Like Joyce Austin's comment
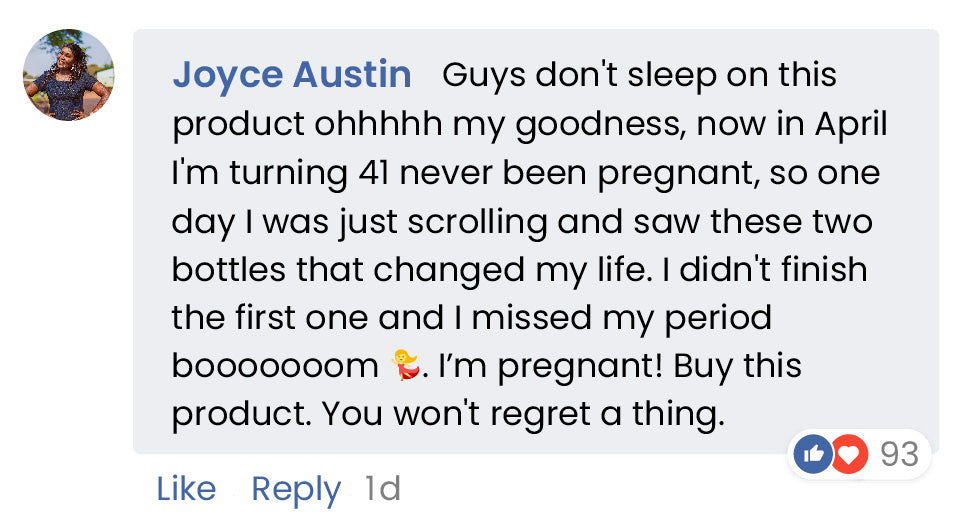 [186, 489]
